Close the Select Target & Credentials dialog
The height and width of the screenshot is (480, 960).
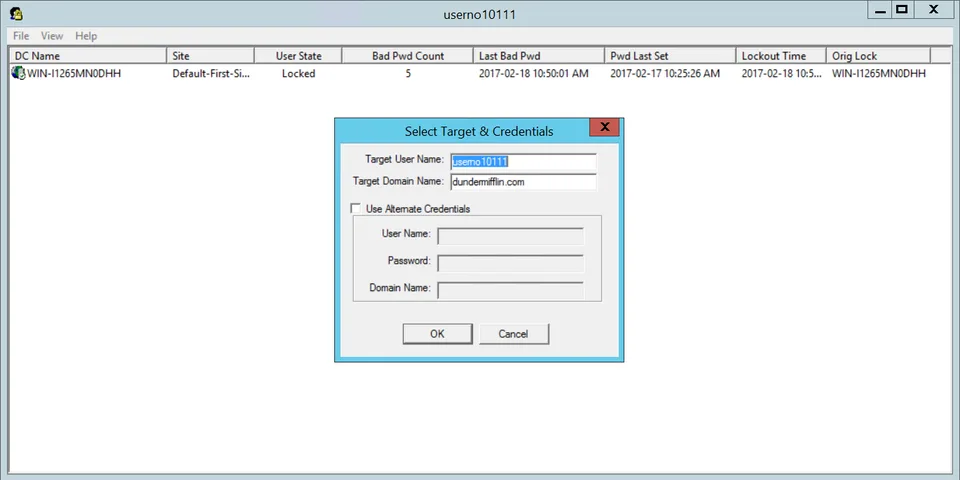[x=604, y=127]
